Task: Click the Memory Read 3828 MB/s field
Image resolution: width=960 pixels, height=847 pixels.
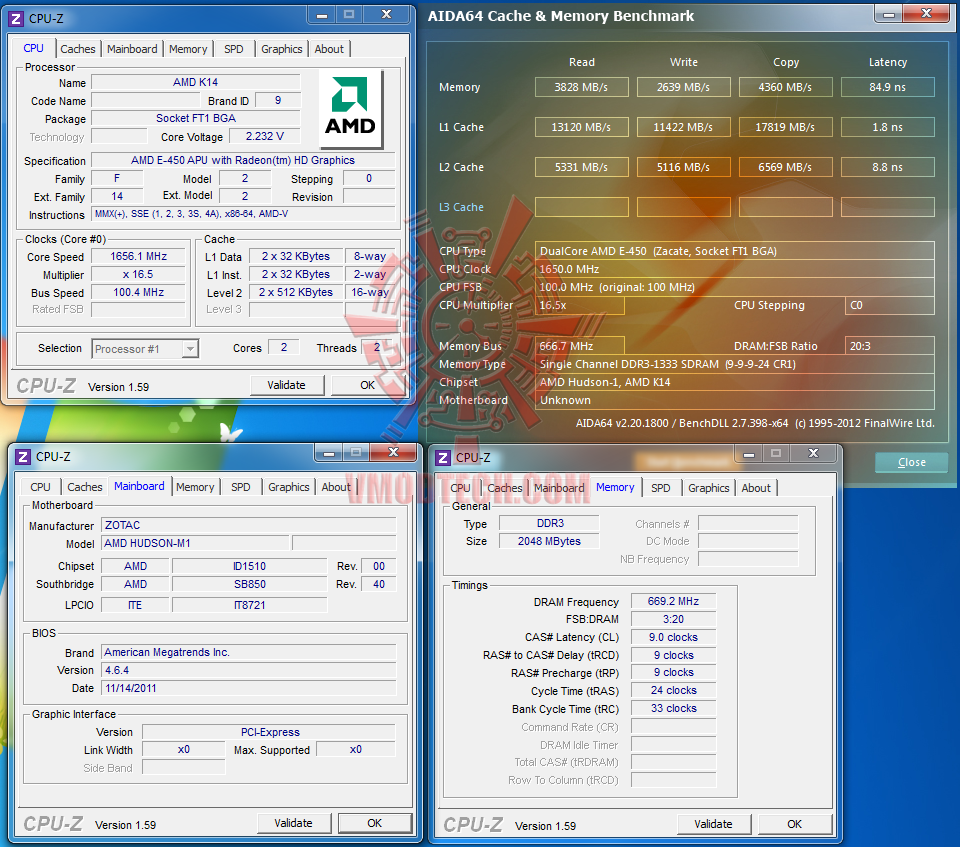Action: pyautogui.click(x=582, y=88)
